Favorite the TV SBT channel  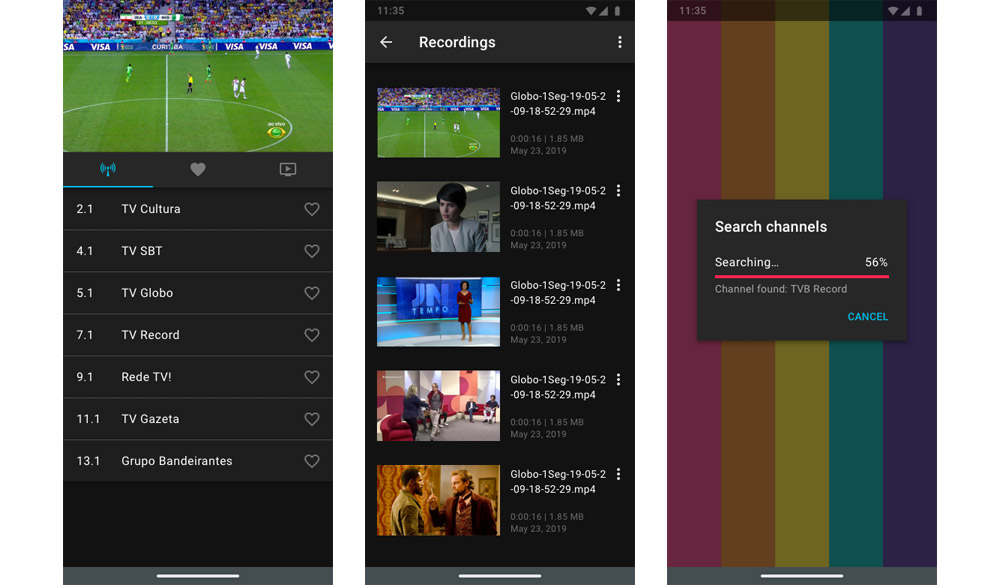tap(311, 251)
